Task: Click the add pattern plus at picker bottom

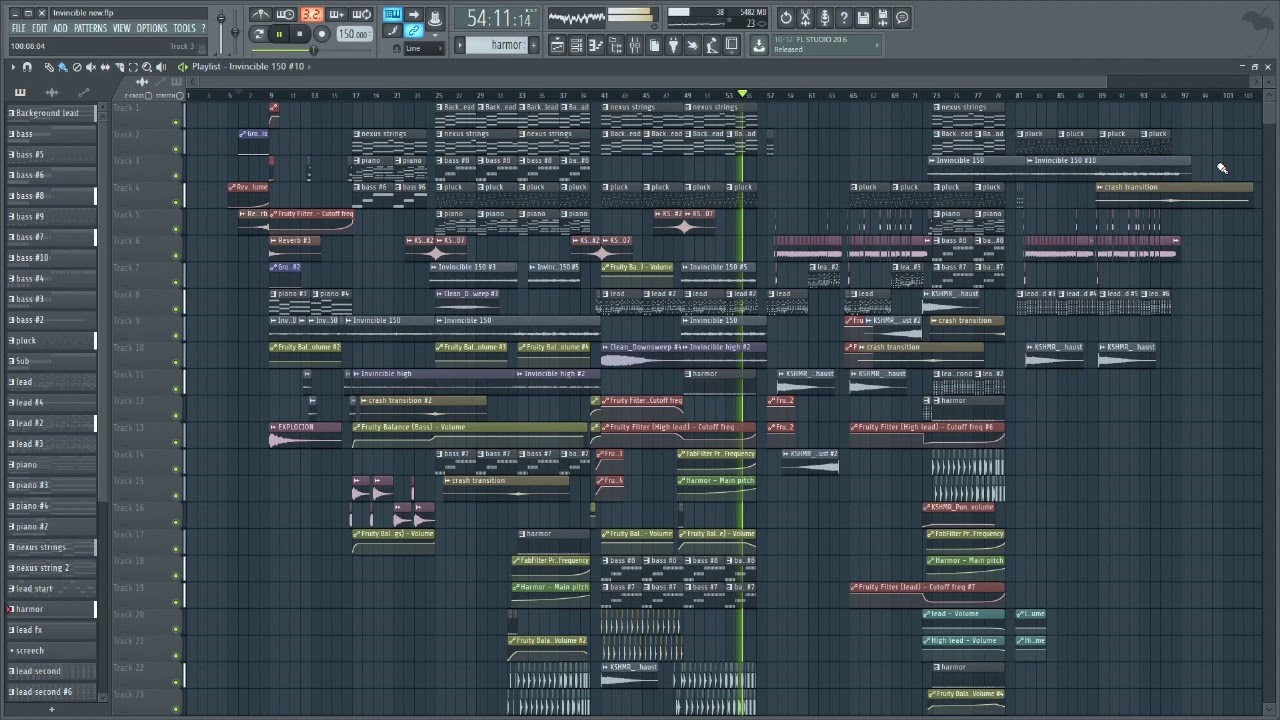Action: [51, 710]
